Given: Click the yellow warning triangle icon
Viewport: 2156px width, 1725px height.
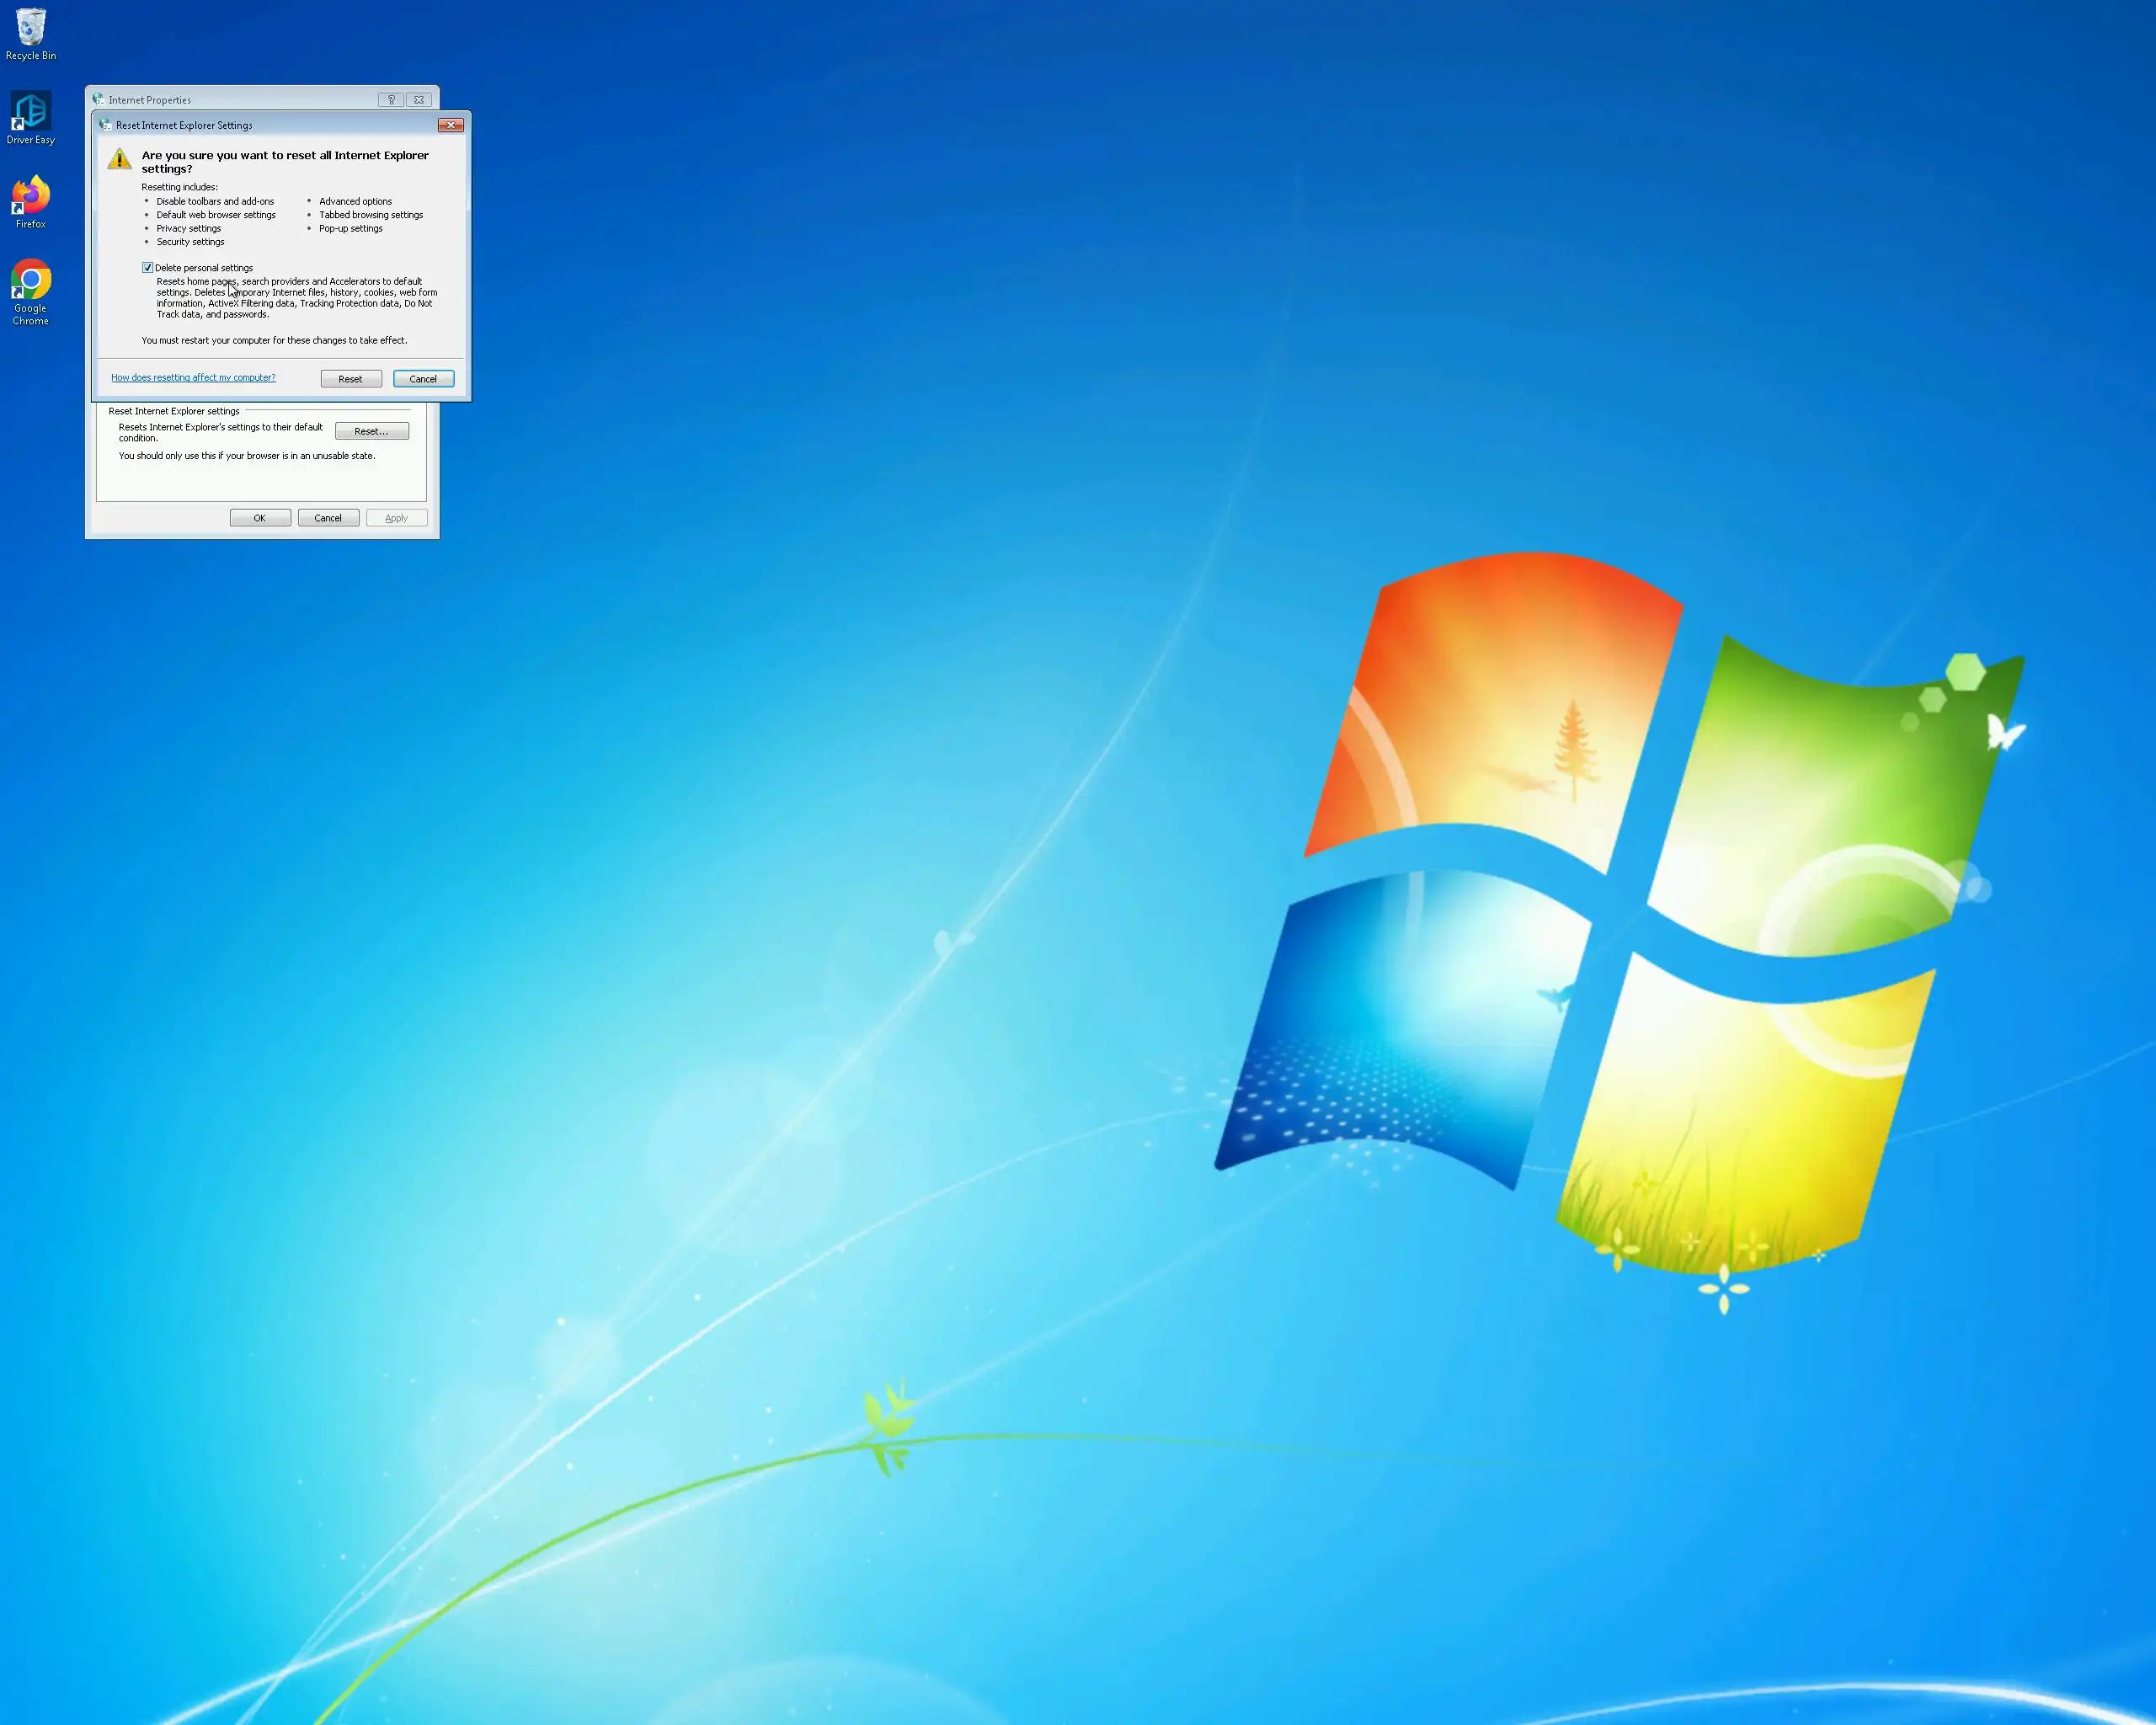Looking at the screenshot, I should [x=119, y=159].
